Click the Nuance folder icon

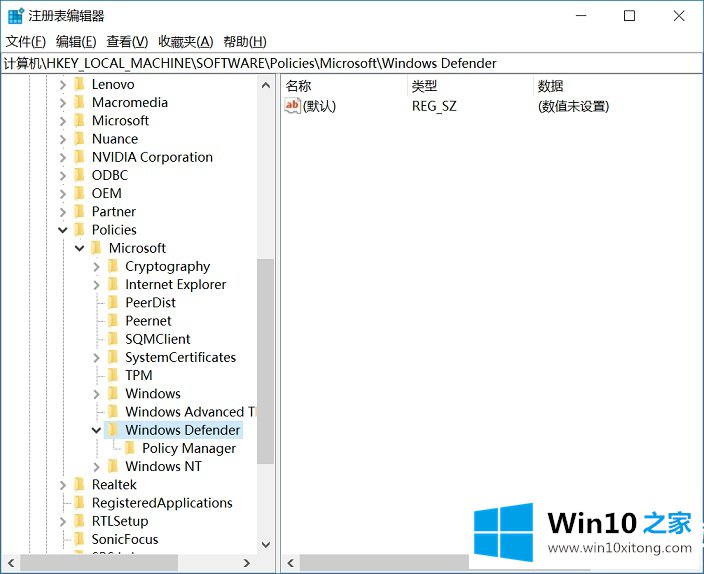[x=79, y=139]
